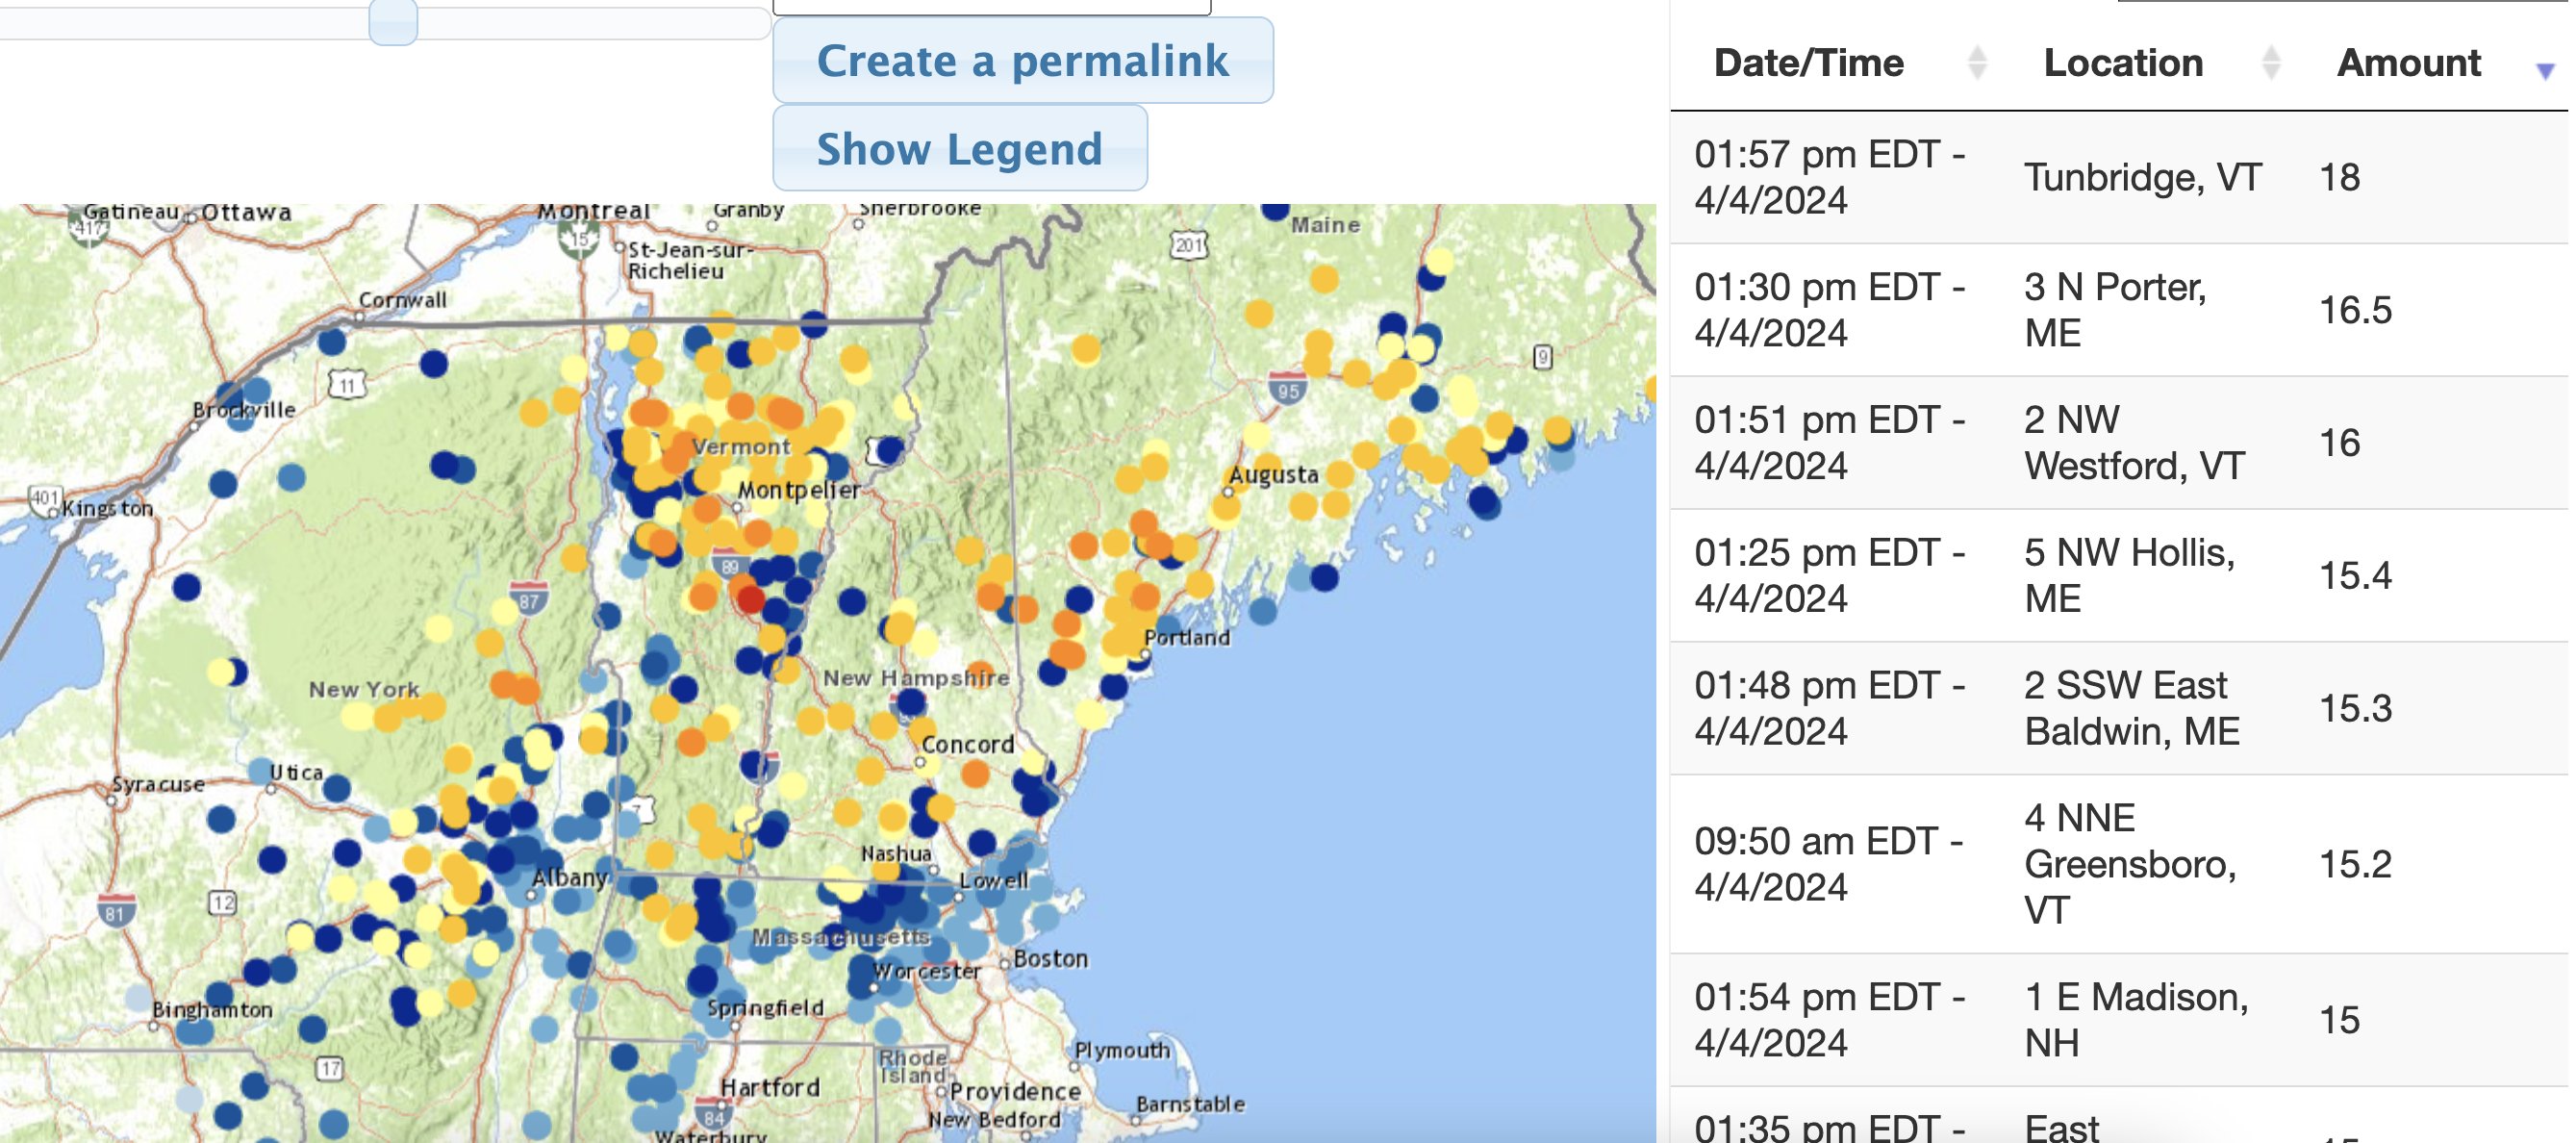The width and height of the screenshot is (2576, 1143).
Task: Select the Tunbridge, VT location cell
Action: (x=2142, y=178)
